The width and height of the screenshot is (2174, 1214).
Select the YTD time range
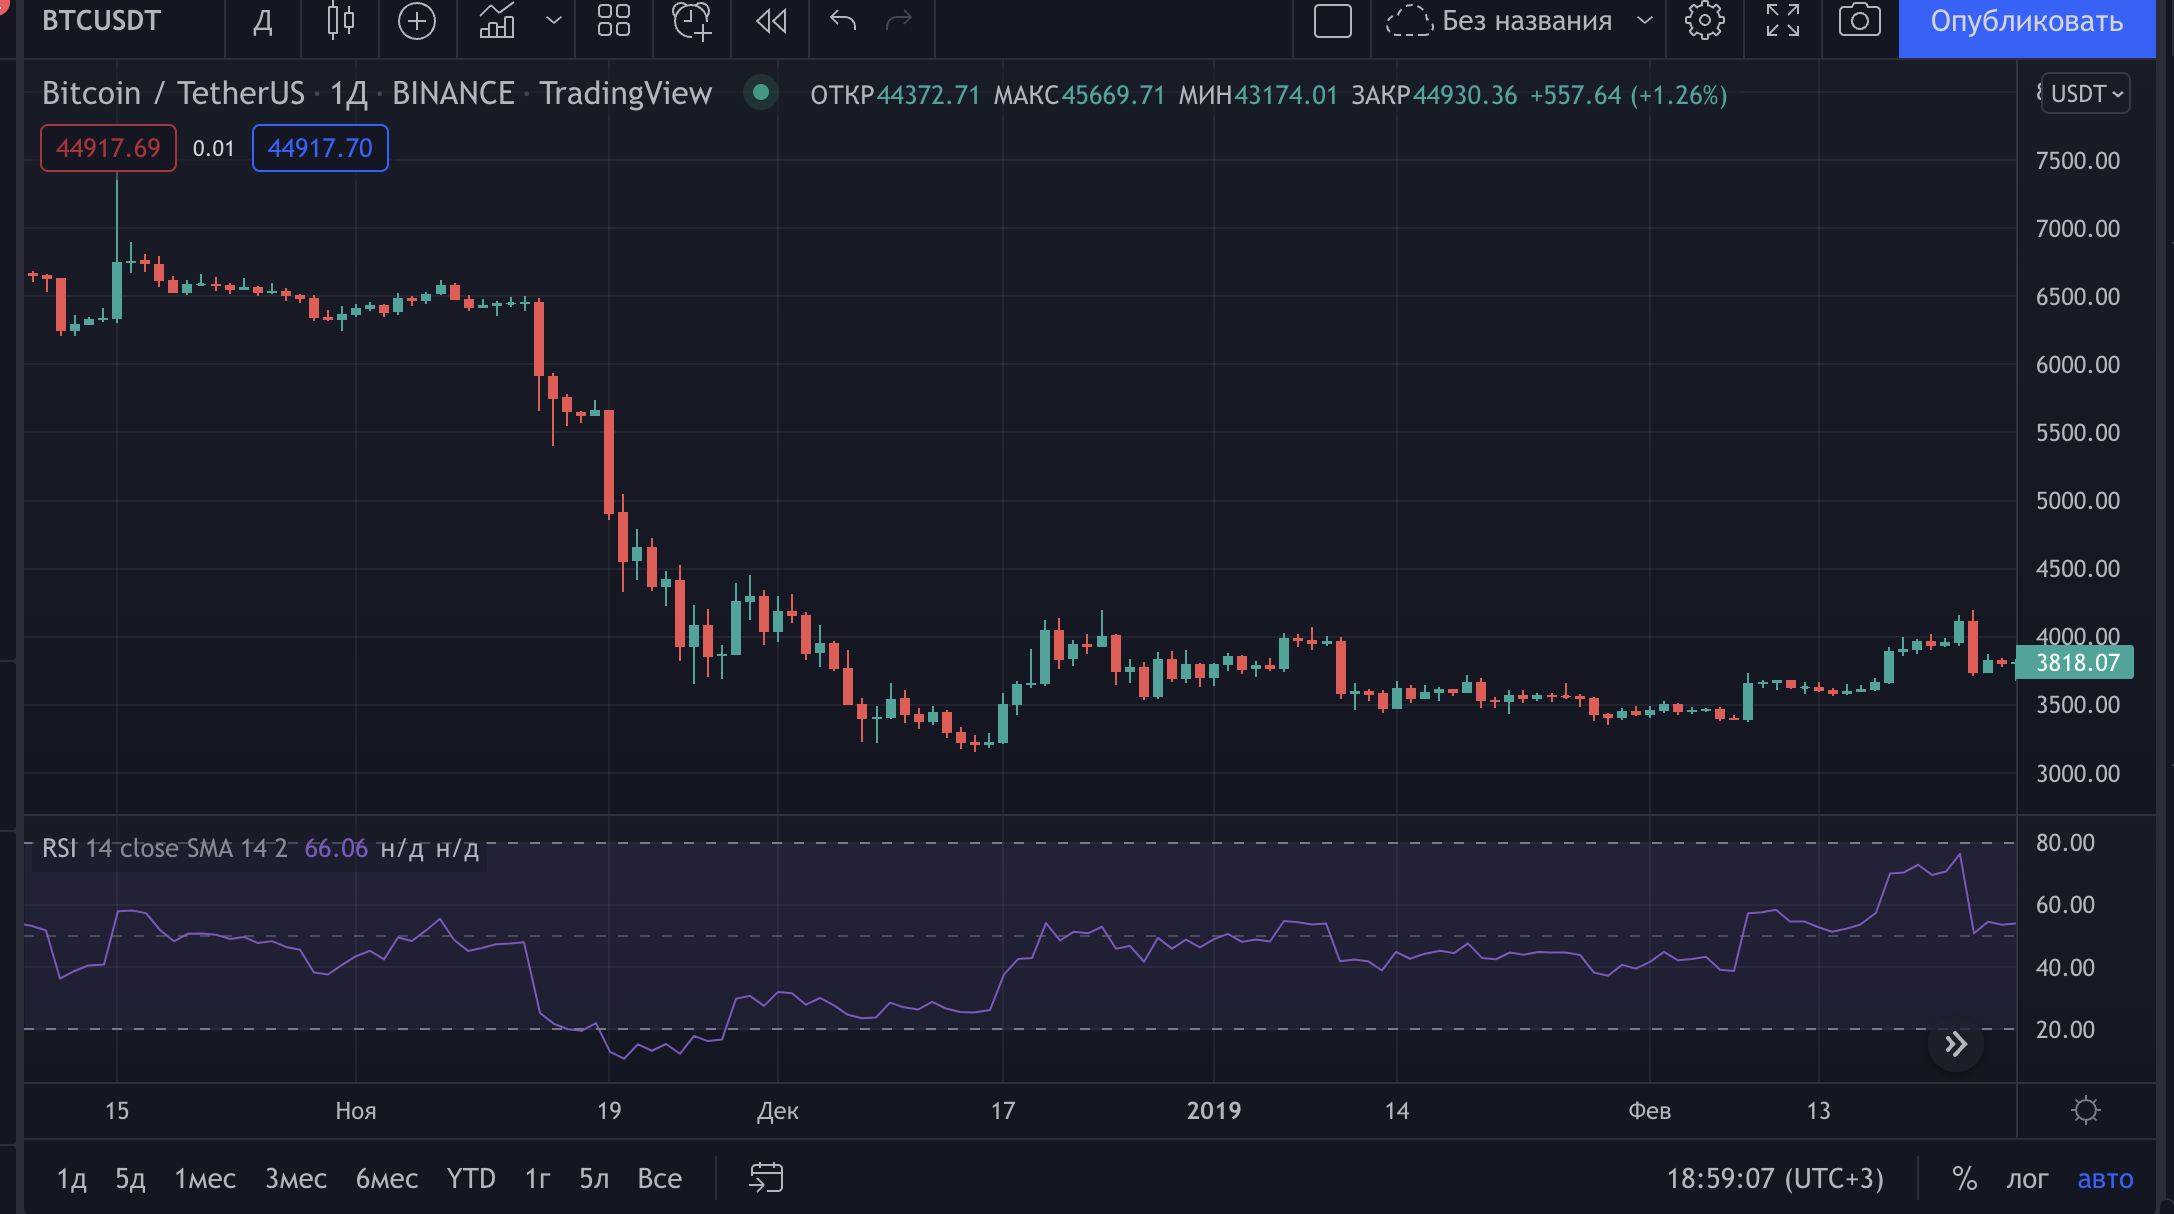click(471, 1179)
